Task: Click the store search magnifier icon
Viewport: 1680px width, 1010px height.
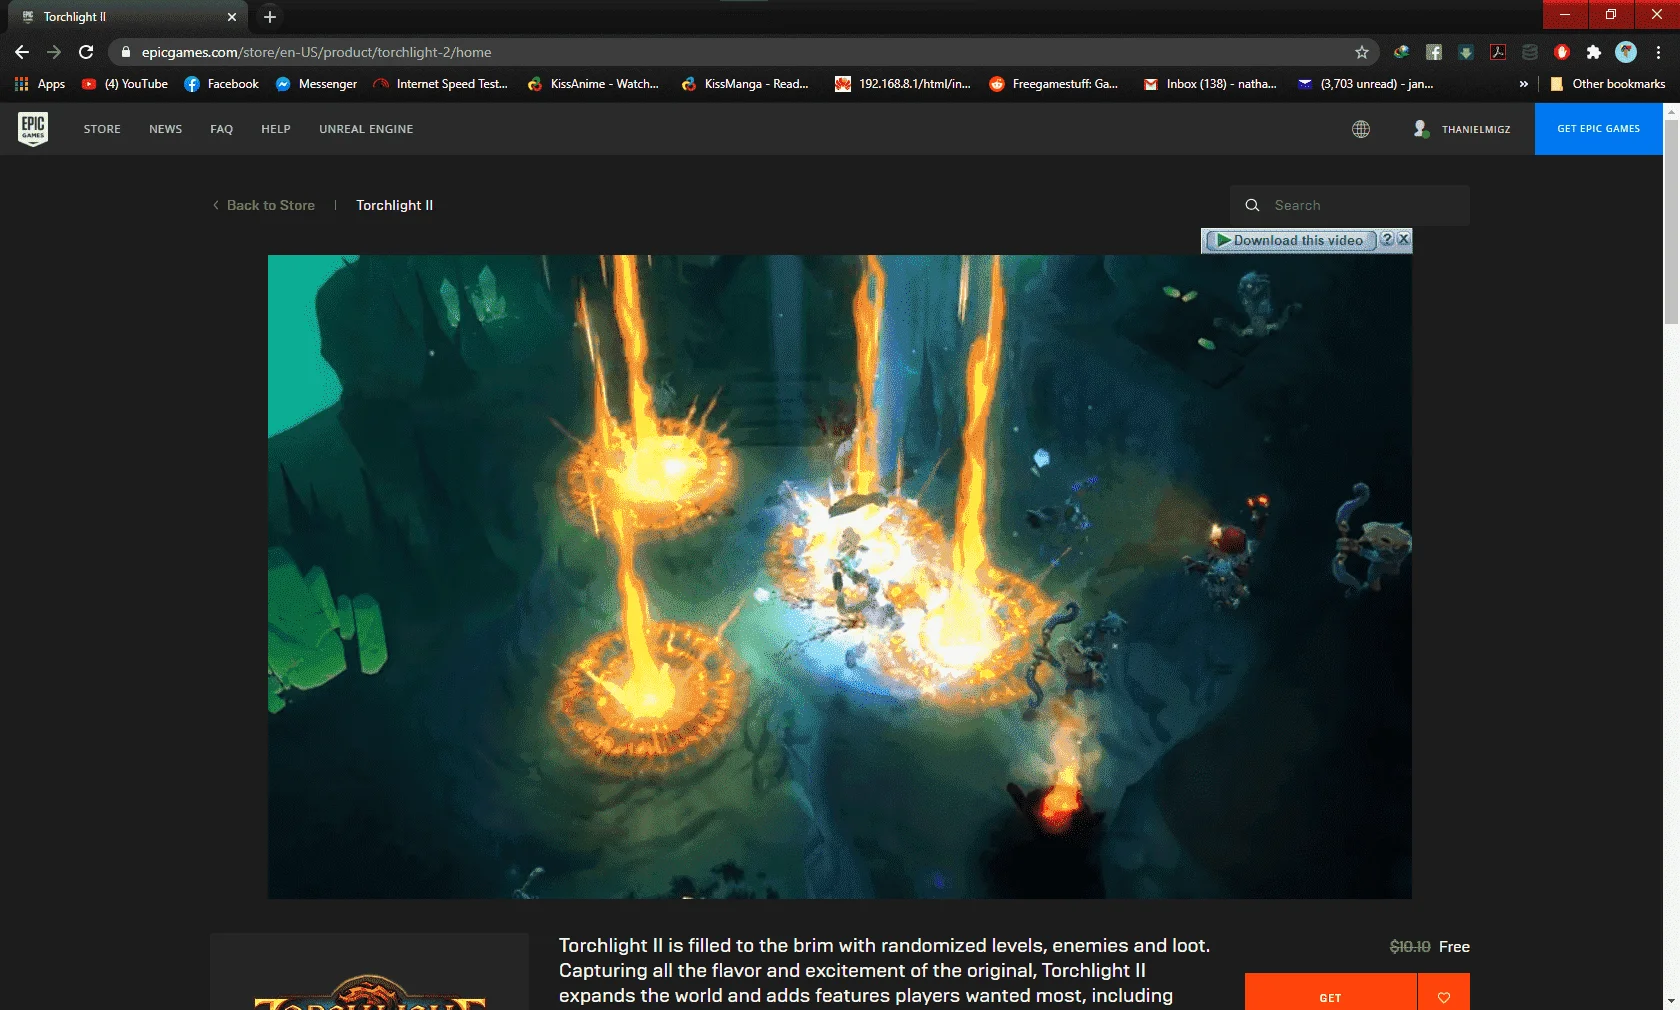Action: click(x=1252, y=205)
